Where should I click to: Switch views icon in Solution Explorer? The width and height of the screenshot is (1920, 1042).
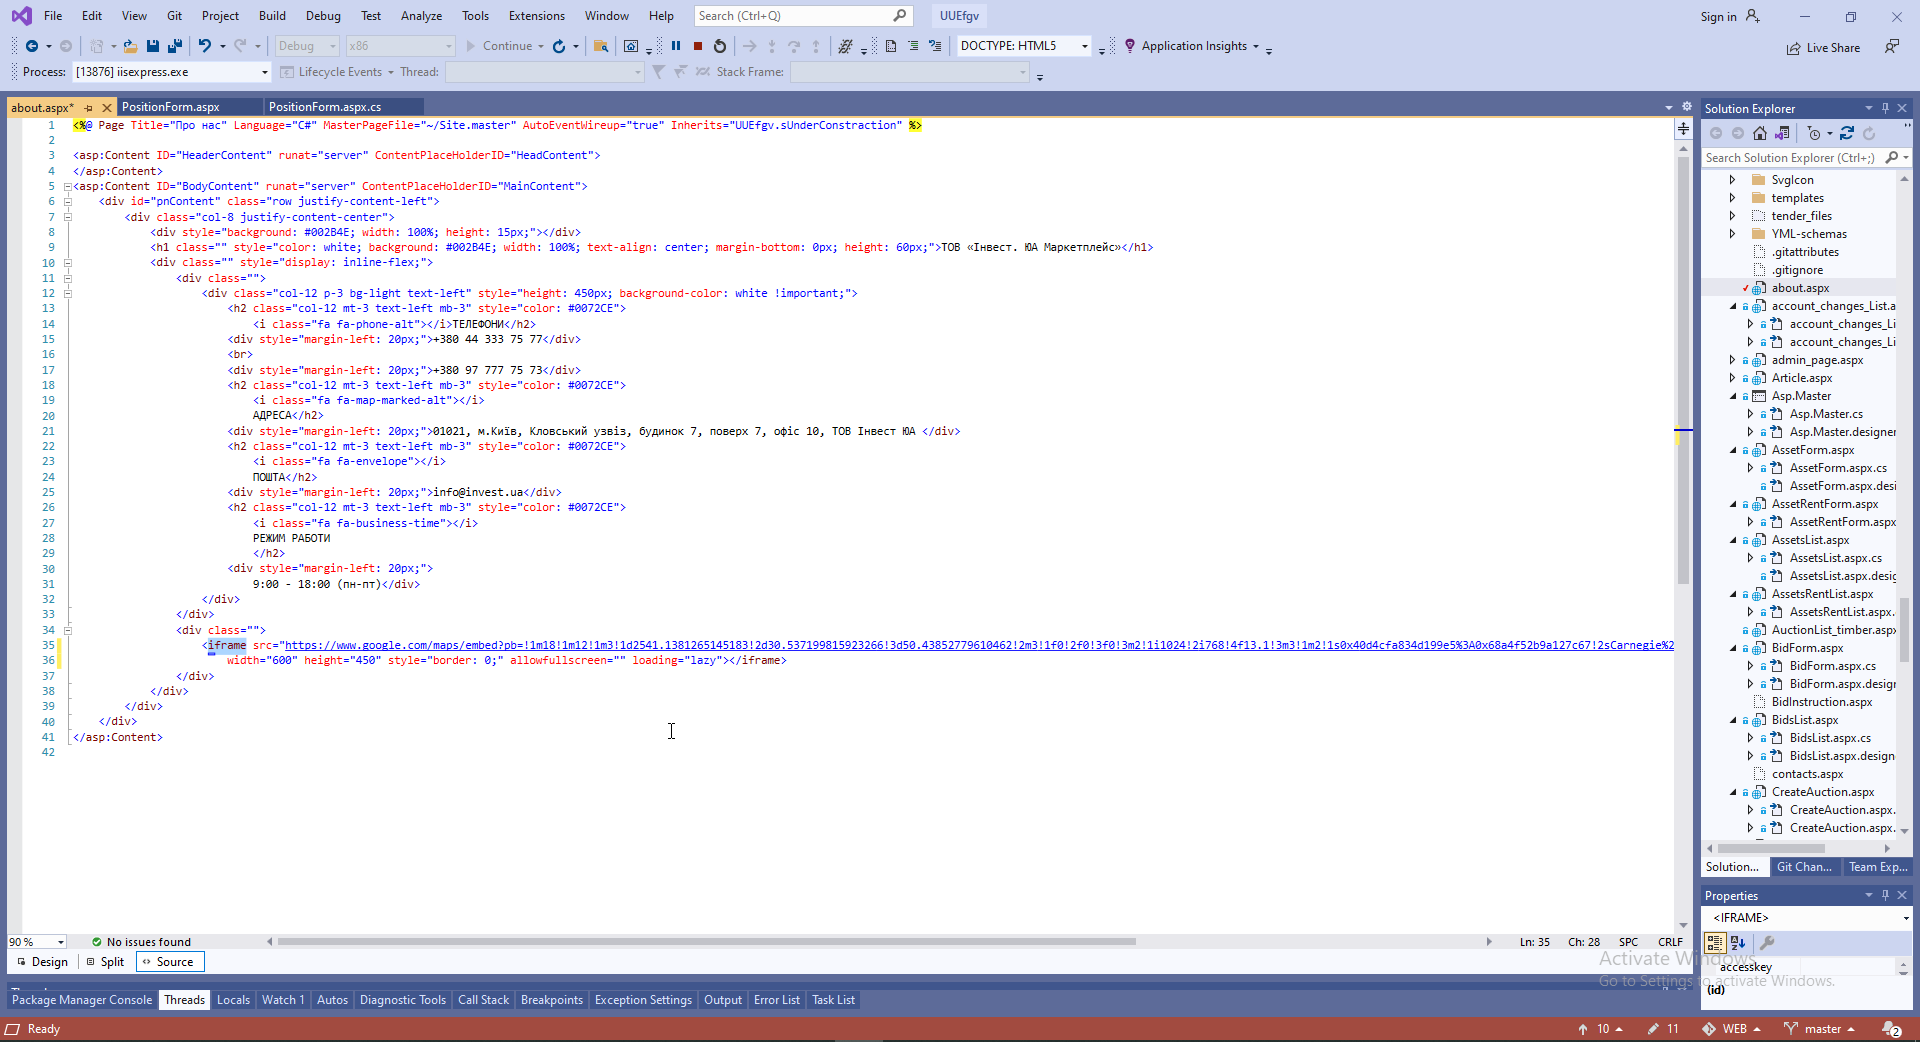pos(1782,133)
